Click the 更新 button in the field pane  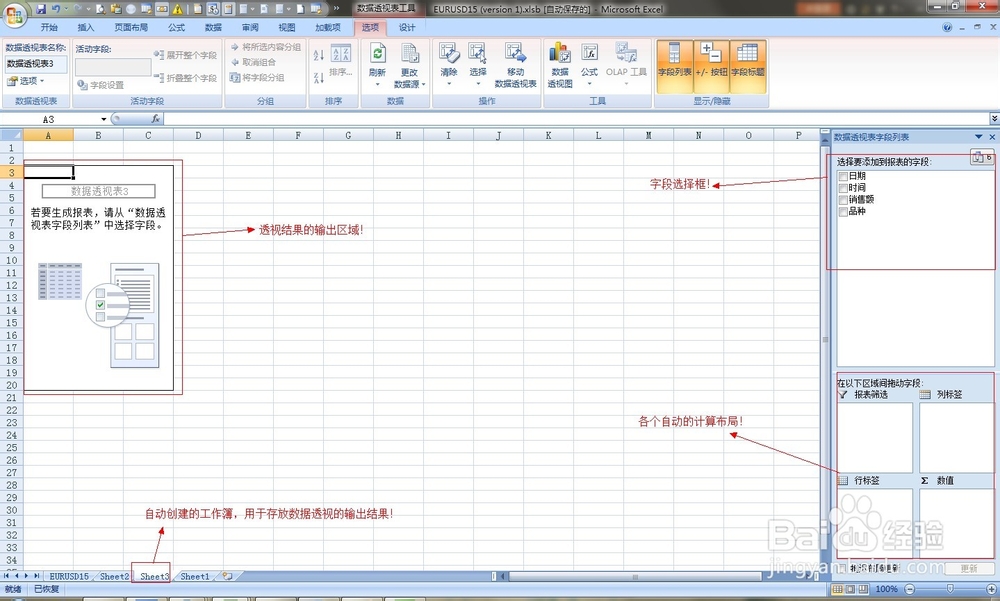point(967,568)
